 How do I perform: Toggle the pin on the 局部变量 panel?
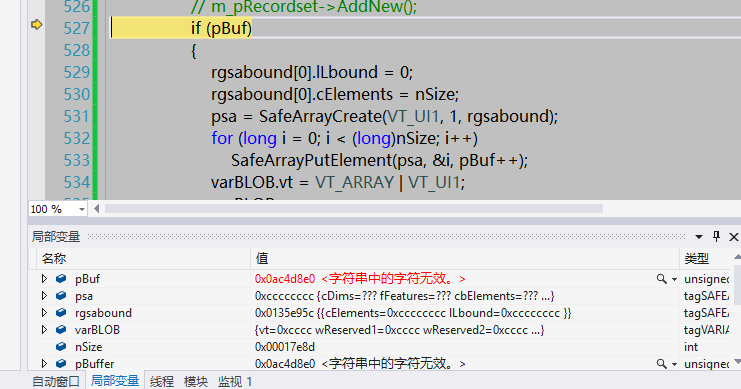pos(716,236)
